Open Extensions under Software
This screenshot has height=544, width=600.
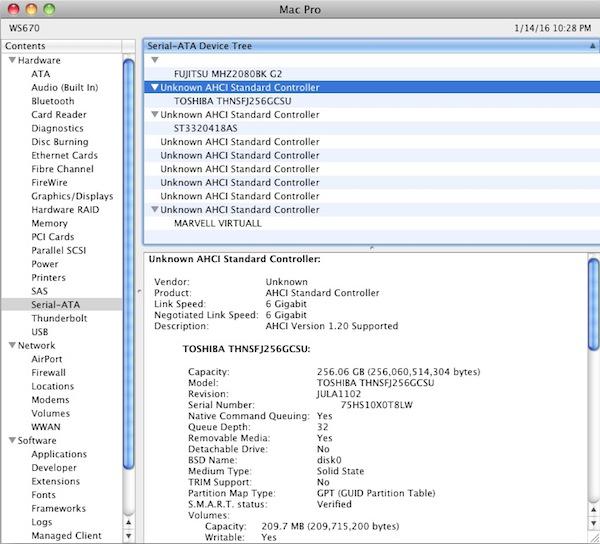[x=56, y=481]
